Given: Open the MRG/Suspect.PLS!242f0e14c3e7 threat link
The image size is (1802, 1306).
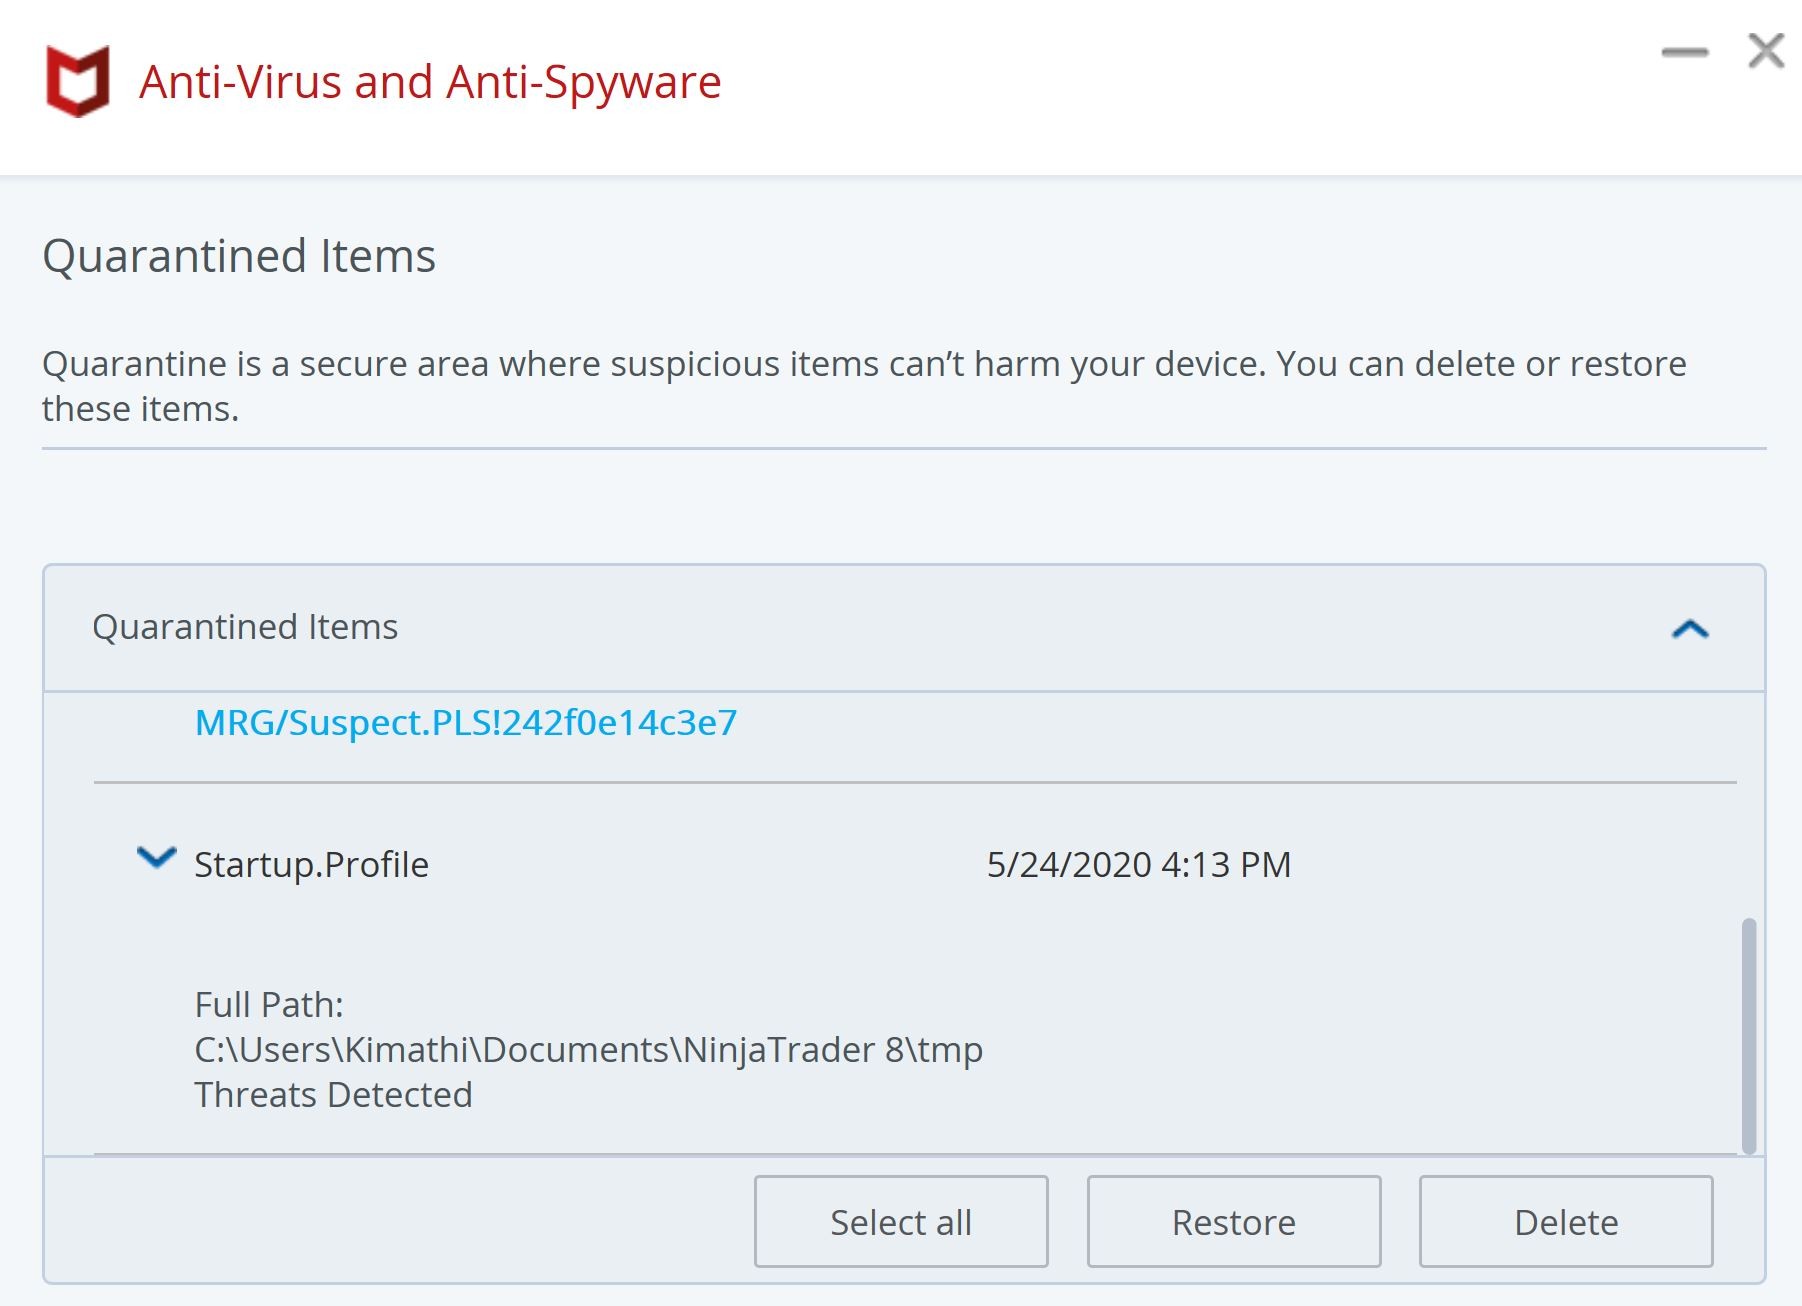Looking at the screenshot, I should point(466,722).
